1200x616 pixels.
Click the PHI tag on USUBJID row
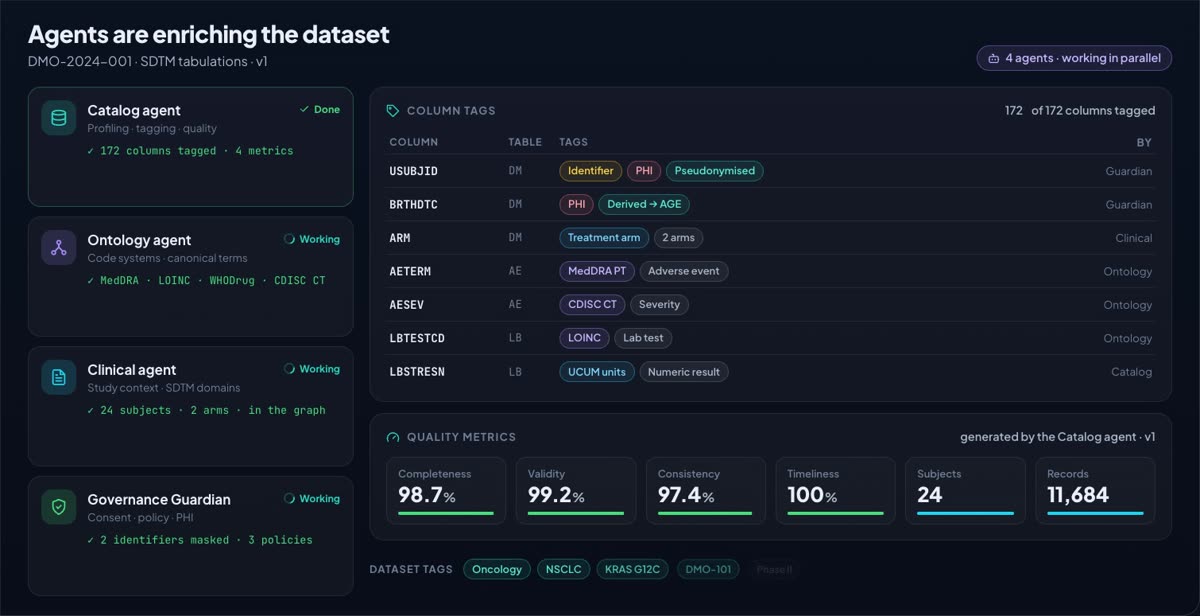coord(644,171)
